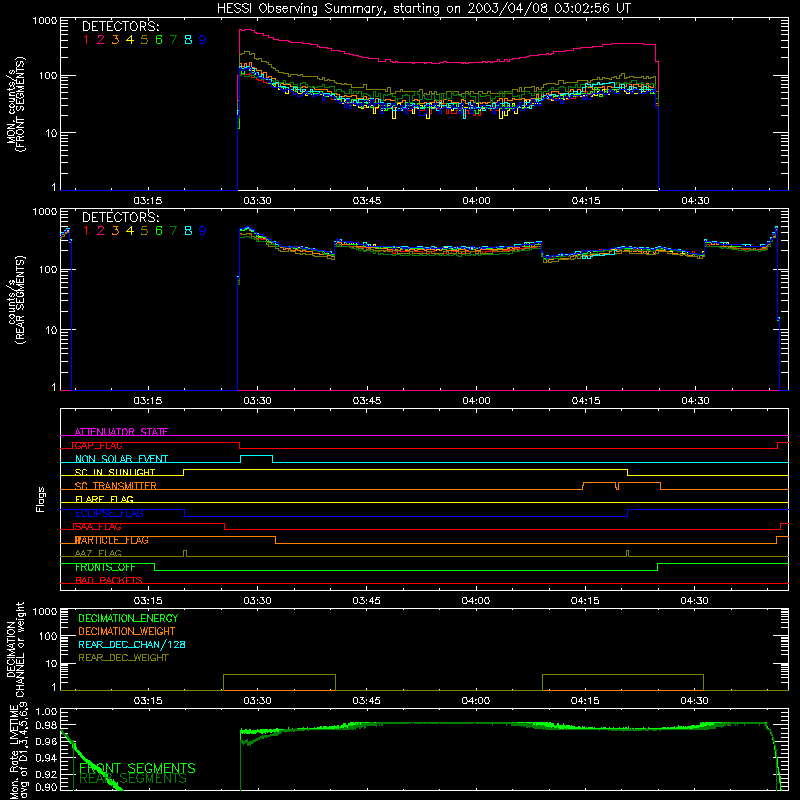
Task: Click 03:15 tick under front segments plot
Action: pyautogui.click(x=148, y=201)
